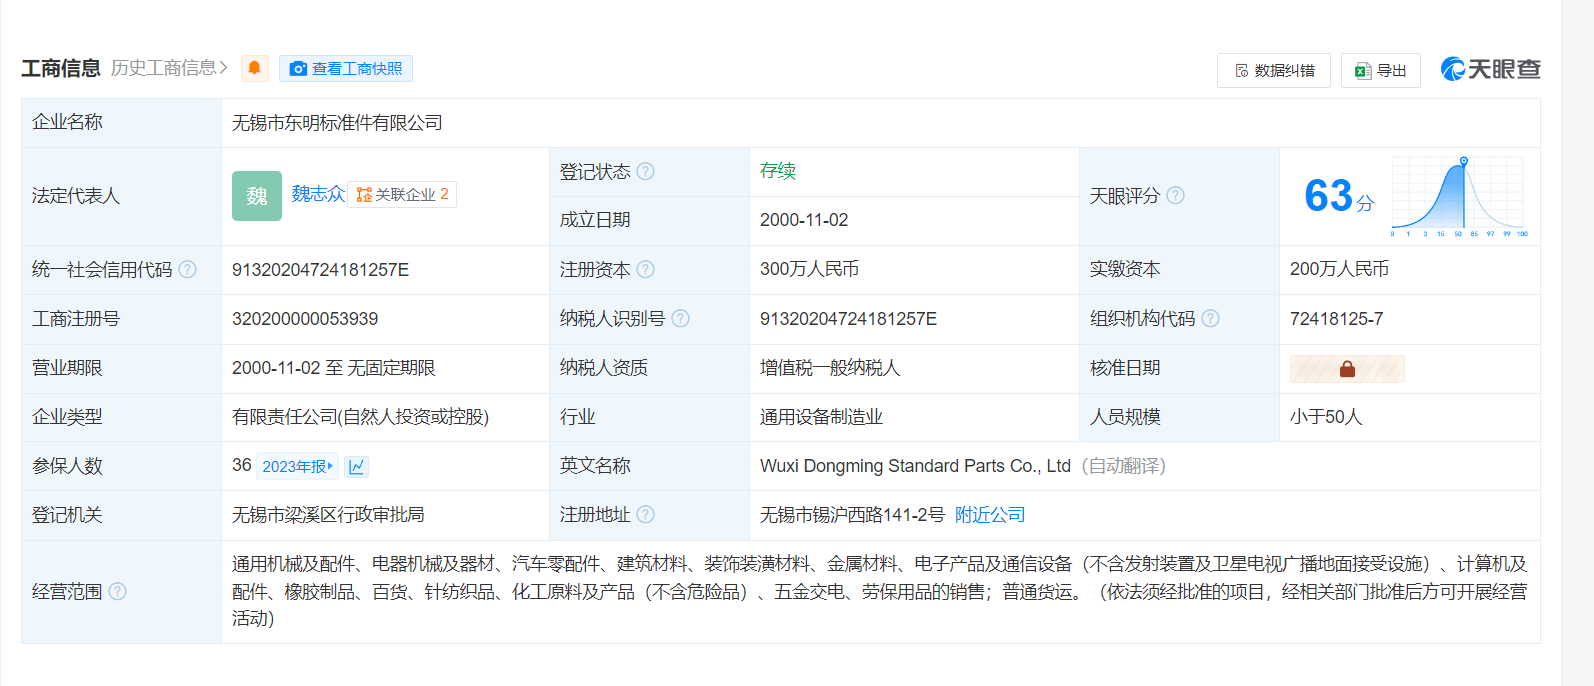This screenshot has height=686, width=1594.
Task: Open 历史工商信息 link
Action: (x=169, y=68)
